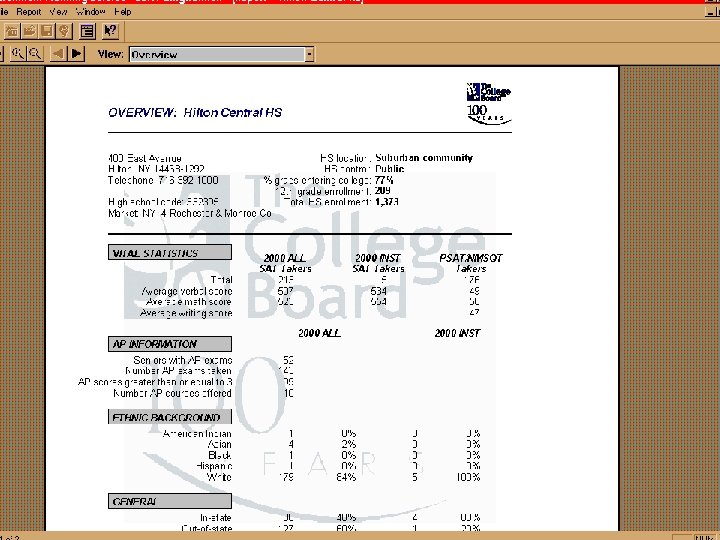Click the zoom out magnifier icon
Image resolution: width=720 pixels, height=540 pixels.
(x=35, y=54)
